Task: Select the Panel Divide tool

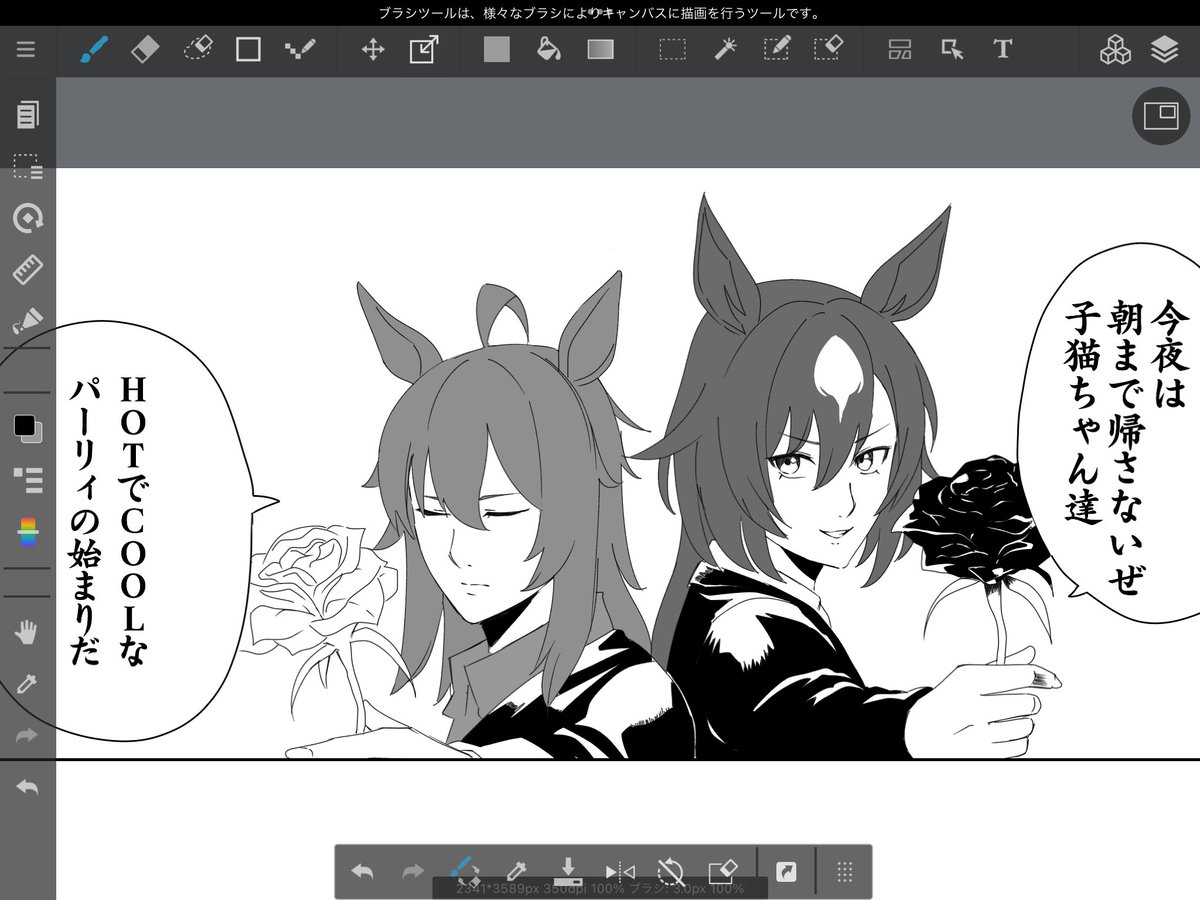Action: click(900, 49)
